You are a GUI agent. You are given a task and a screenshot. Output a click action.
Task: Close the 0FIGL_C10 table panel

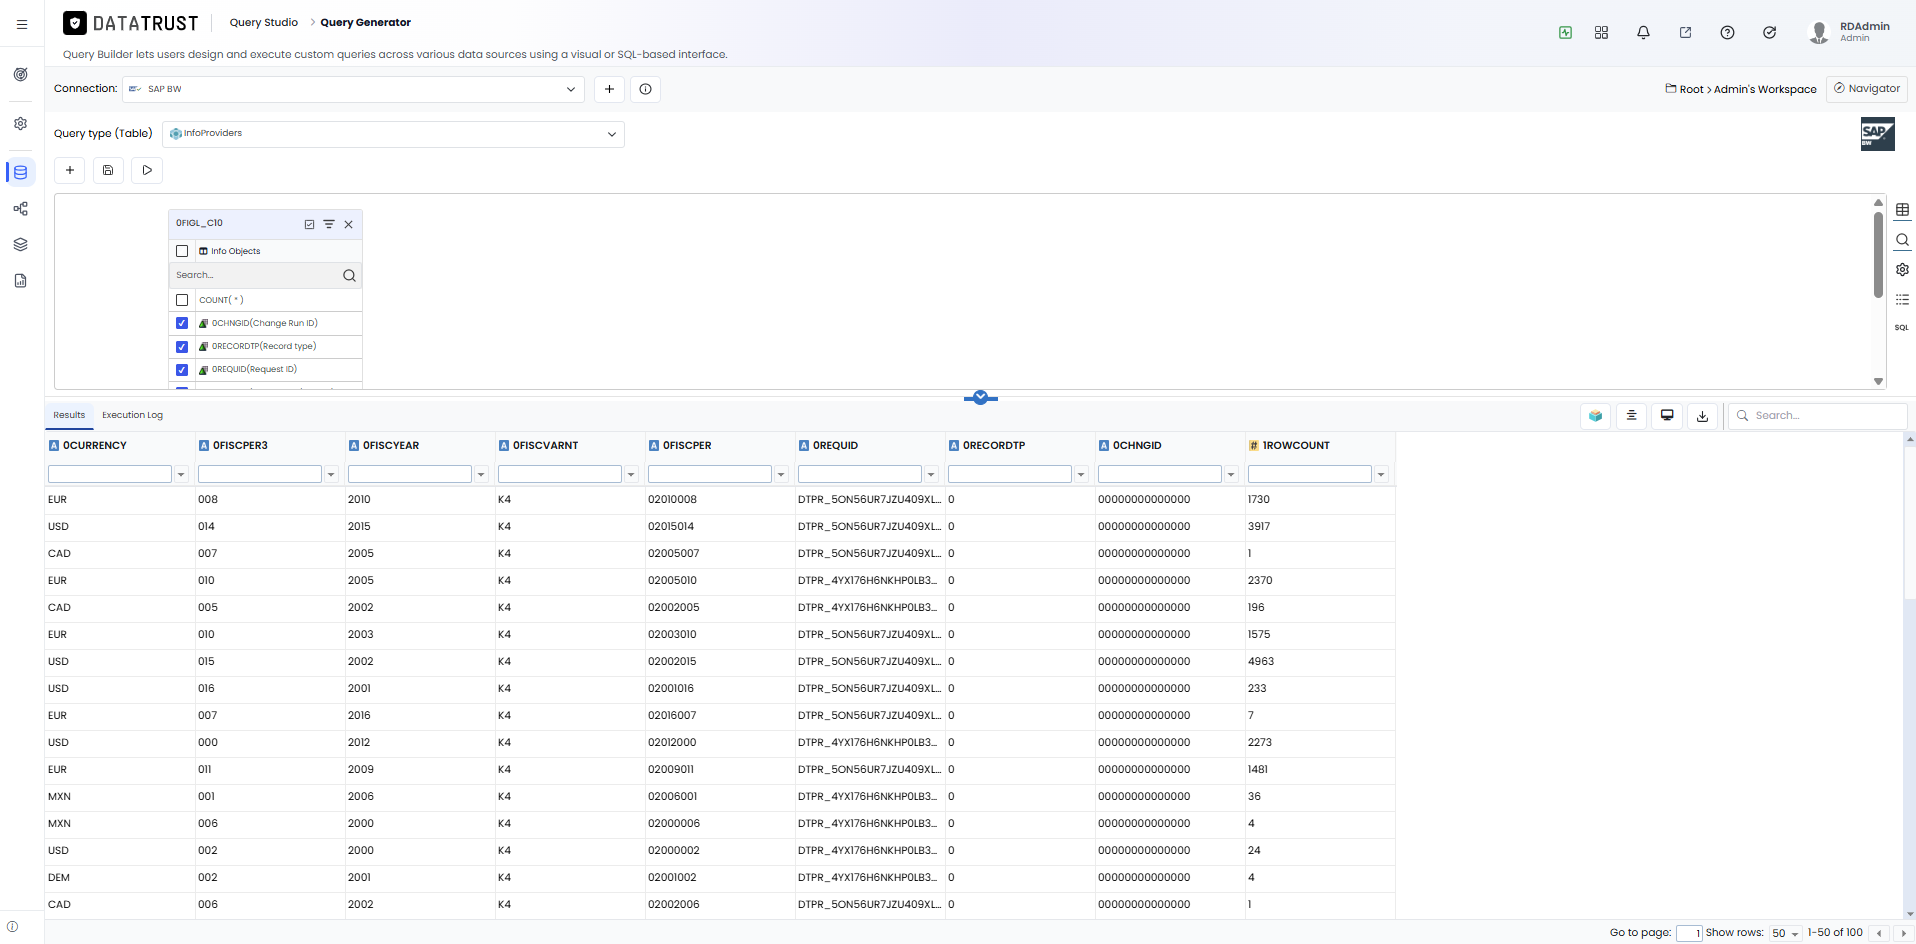point(349,224)
